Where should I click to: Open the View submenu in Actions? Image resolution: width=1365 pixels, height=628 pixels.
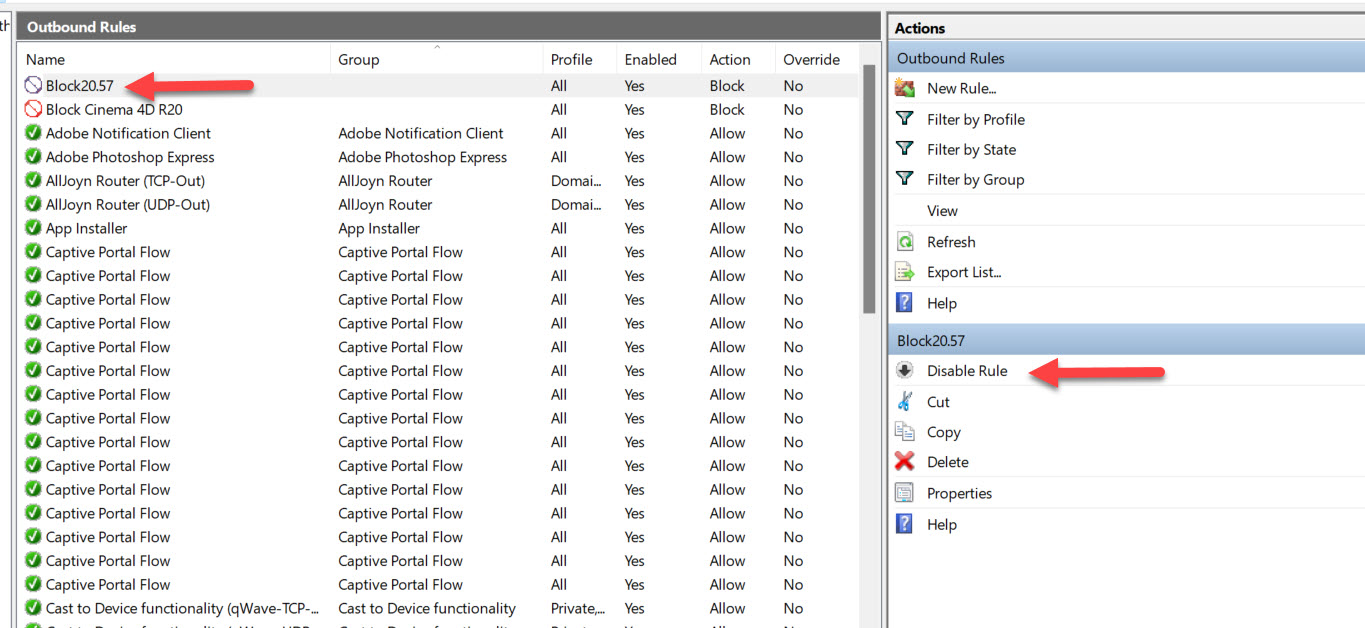(x=942, y=211)
